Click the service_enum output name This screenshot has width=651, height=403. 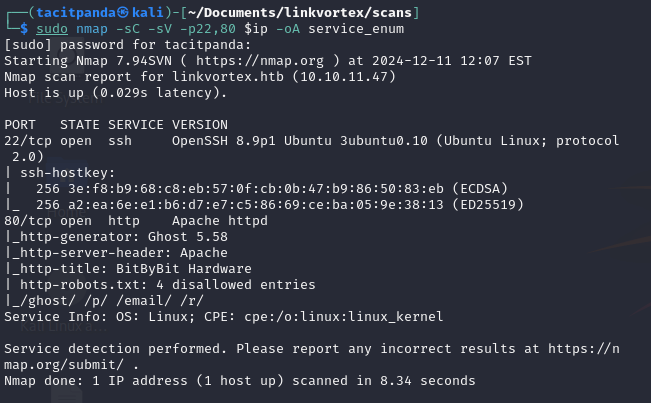(356, 29)
